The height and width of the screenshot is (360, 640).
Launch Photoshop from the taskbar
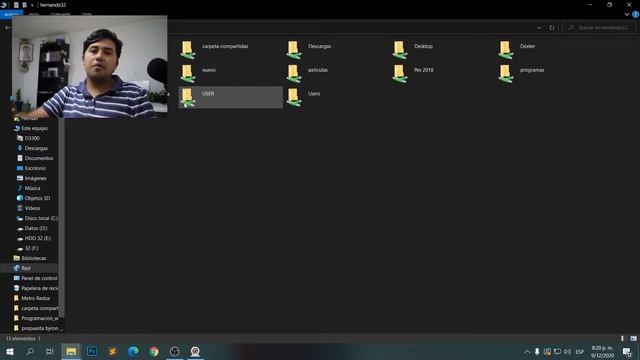(x=92, y=351)
